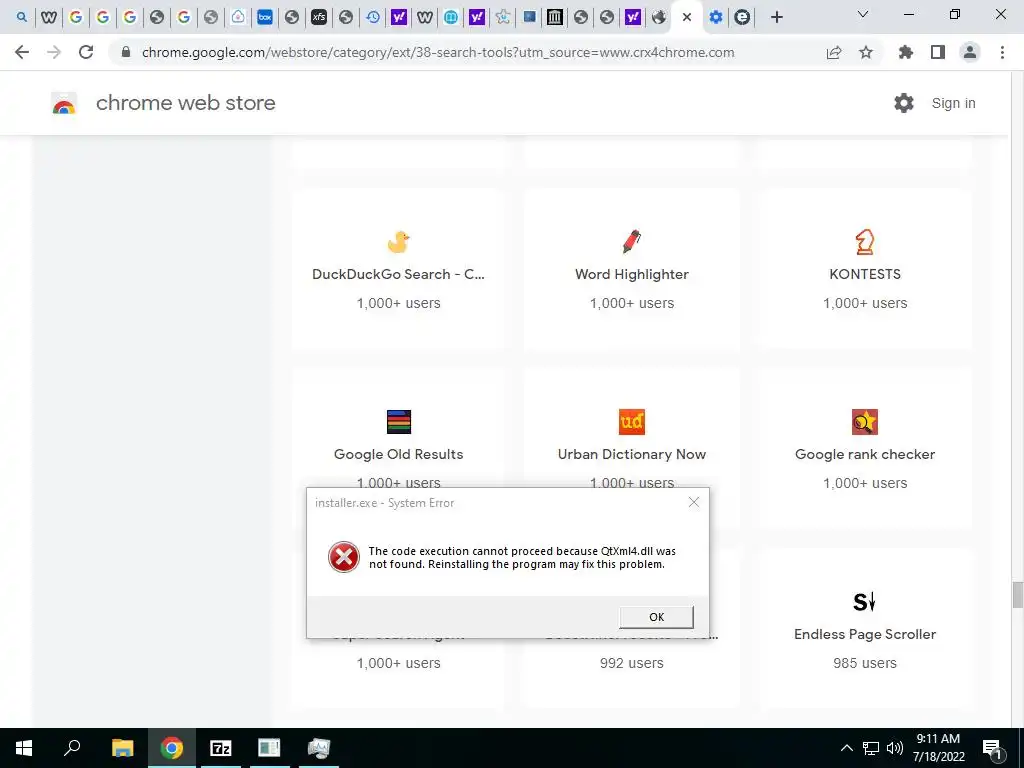The image size is (1024, 768).
Task: Click the red error icon in the dialog
Action: pos(344,557)
